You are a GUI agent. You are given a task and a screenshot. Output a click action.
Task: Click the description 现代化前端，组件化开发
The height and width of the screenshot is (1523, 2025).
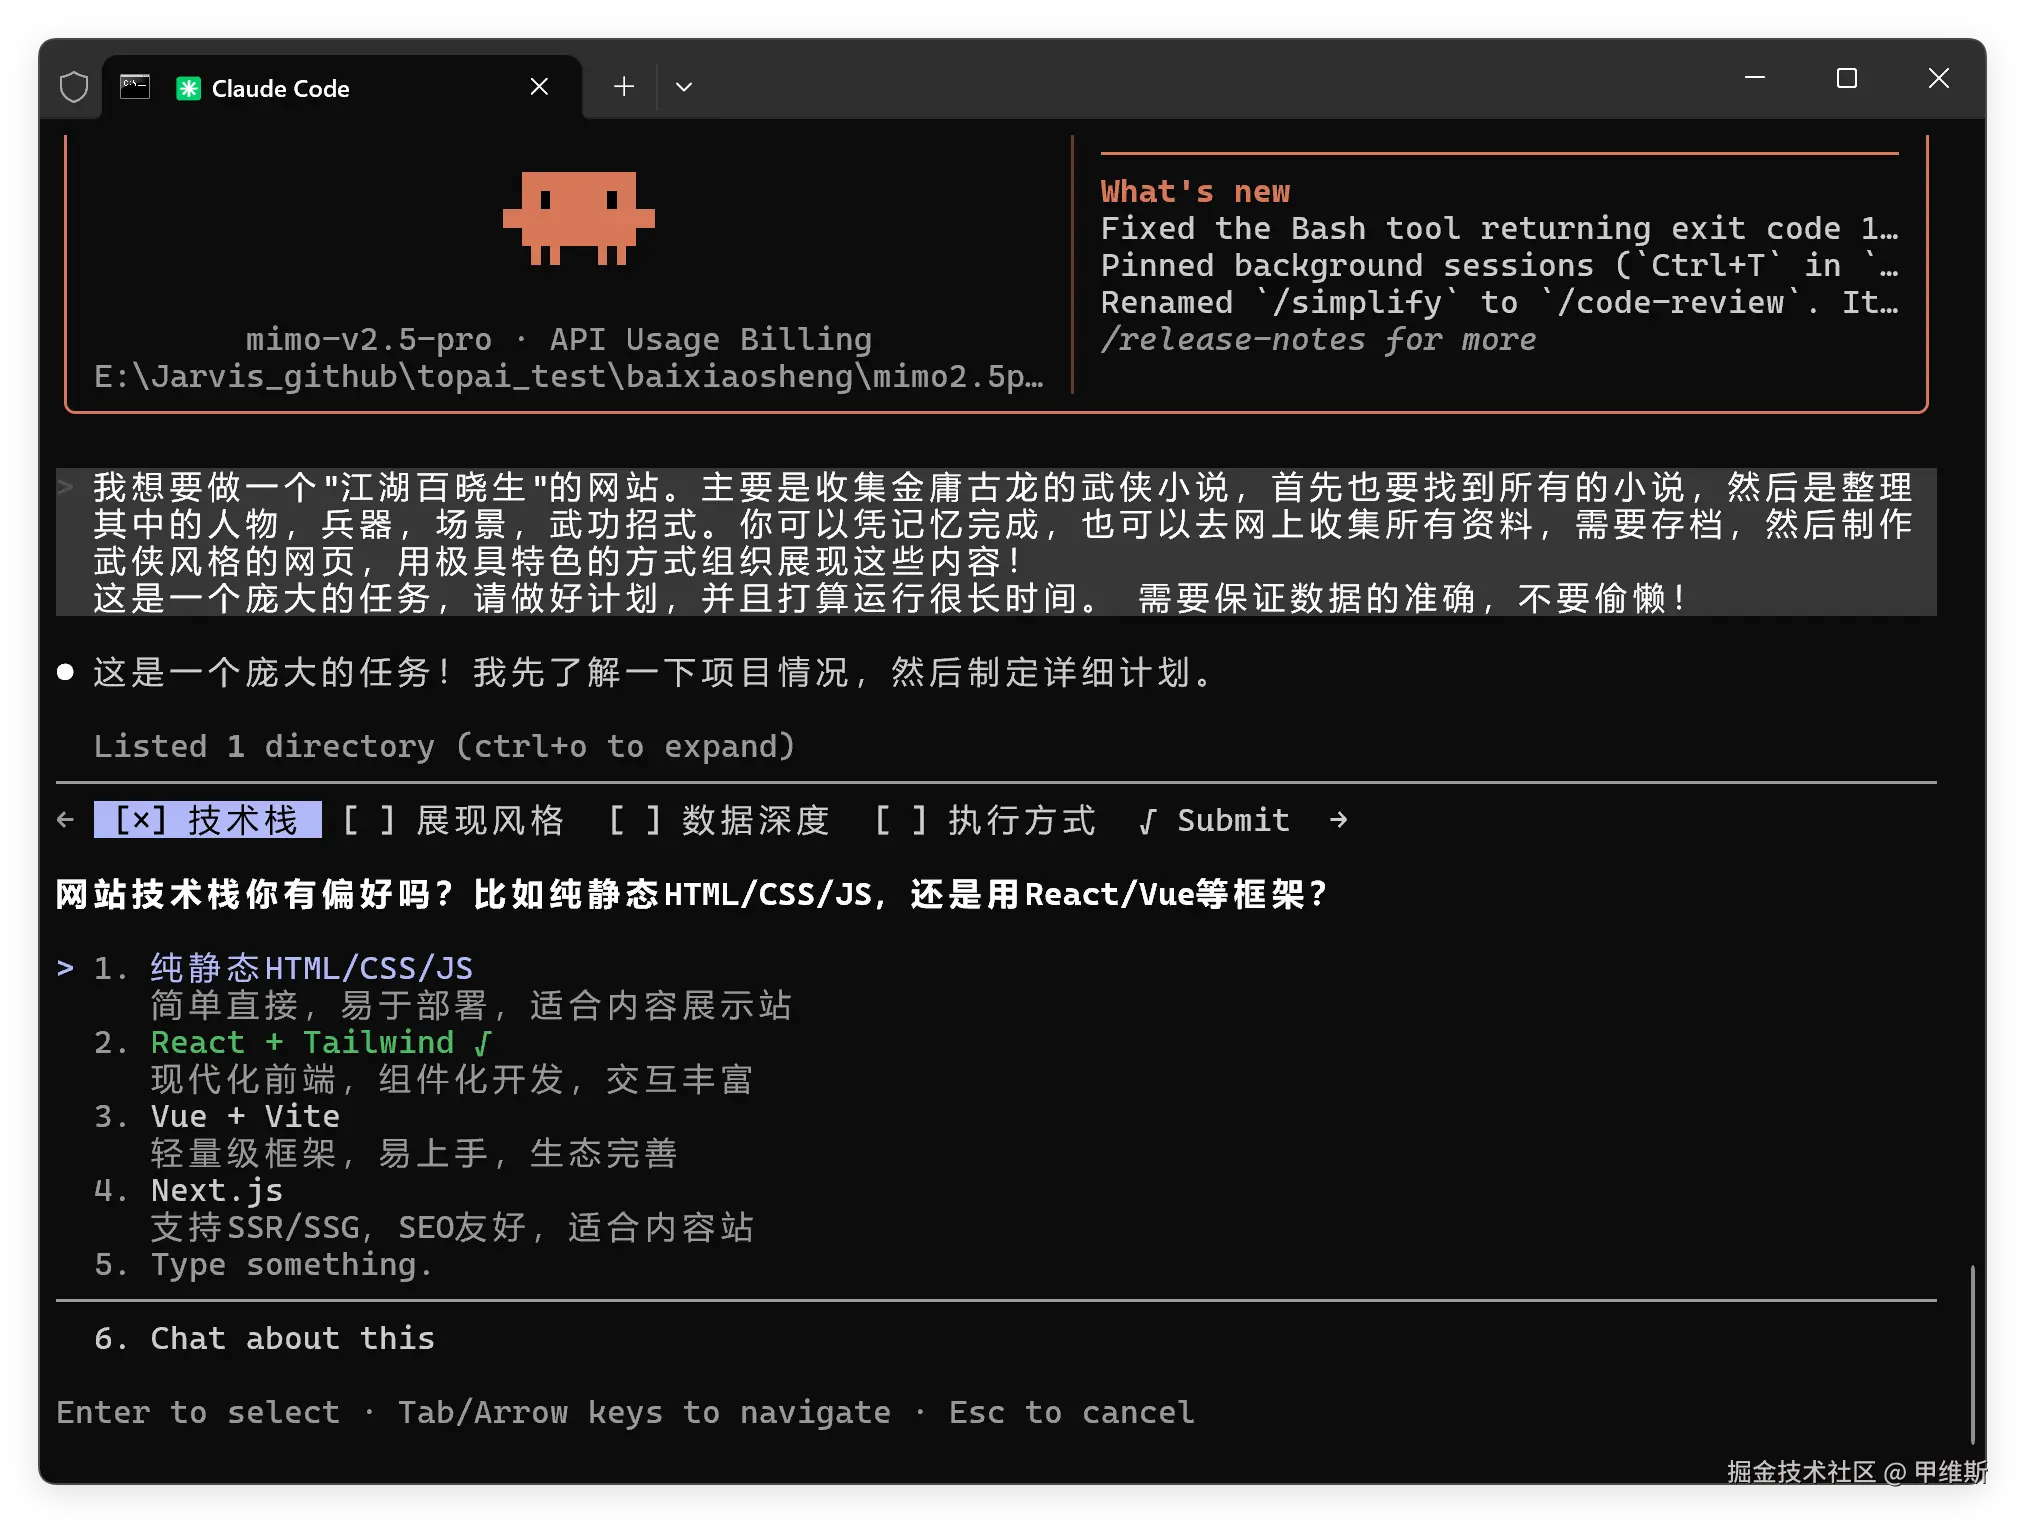pyautogui.click(x=452, y=1079)
